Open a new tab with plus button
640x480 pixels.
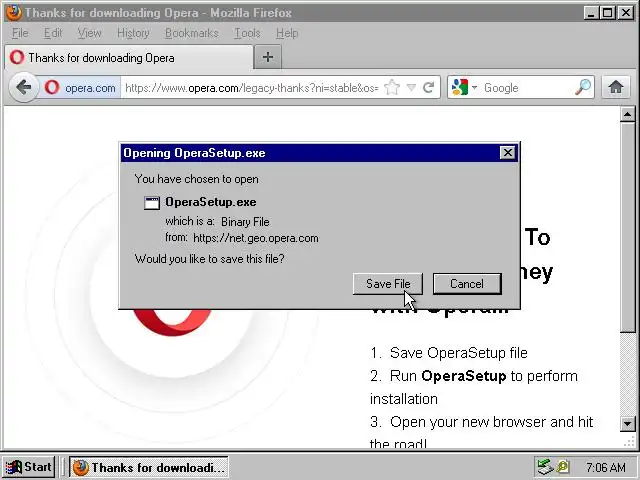[x=268, y=57]
